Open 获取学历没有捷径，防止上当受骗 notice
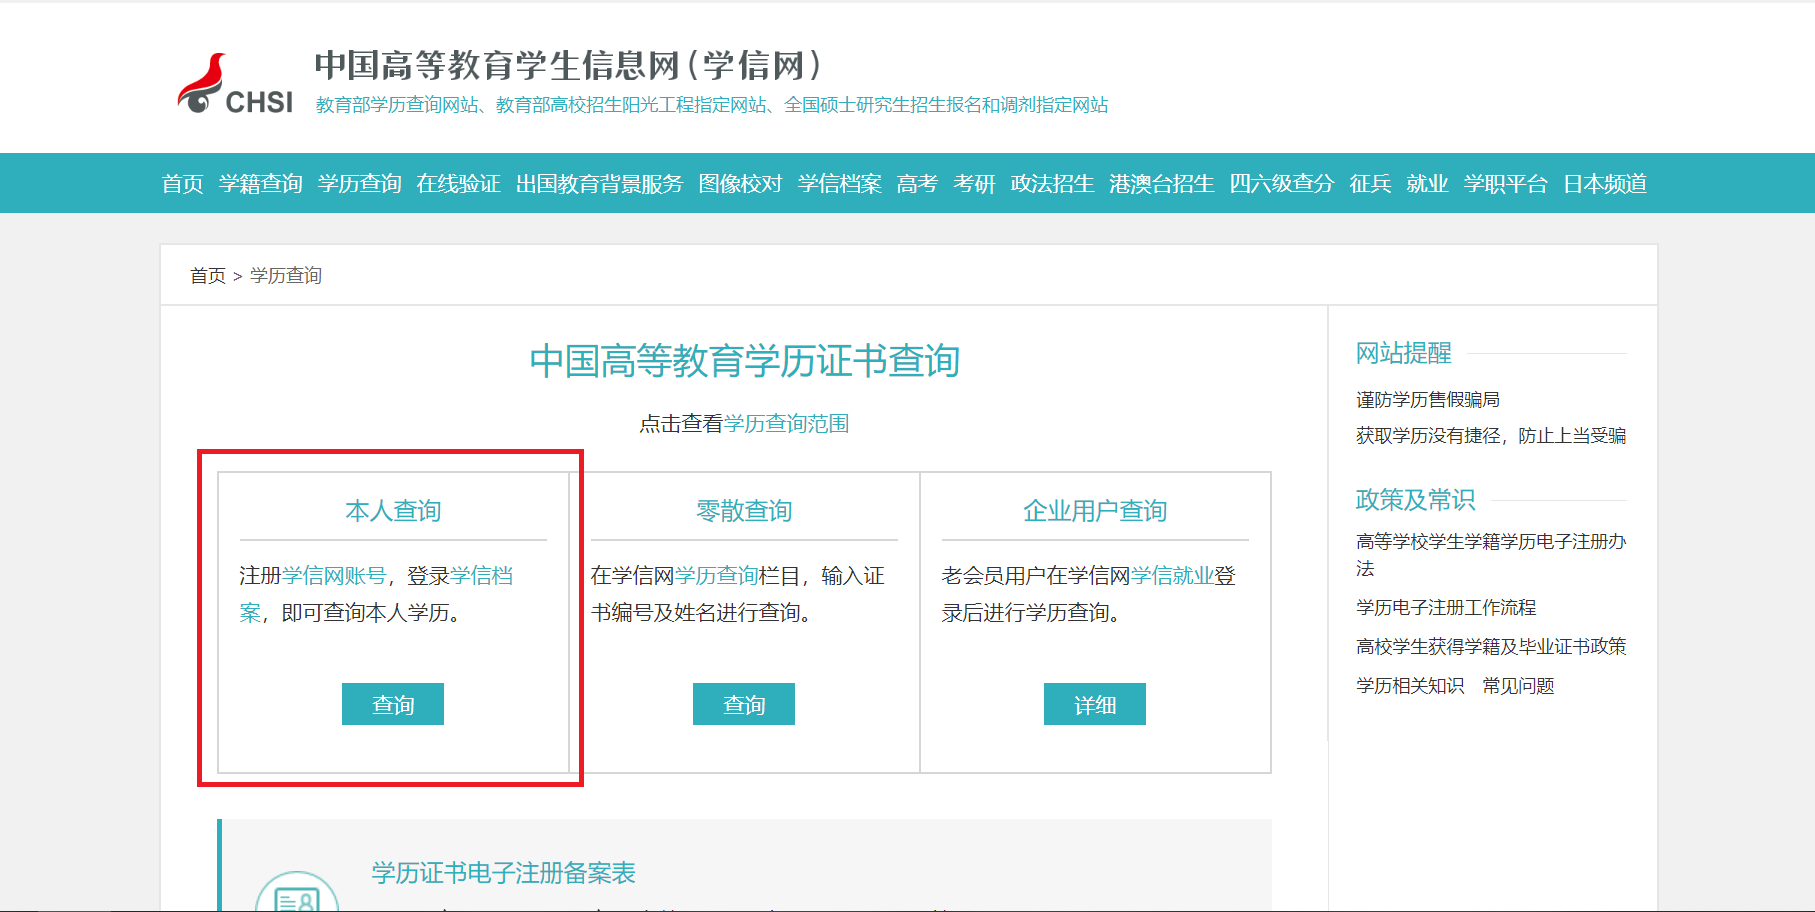This screenshot has width=1815, height=912. [x=1491, y=436]
